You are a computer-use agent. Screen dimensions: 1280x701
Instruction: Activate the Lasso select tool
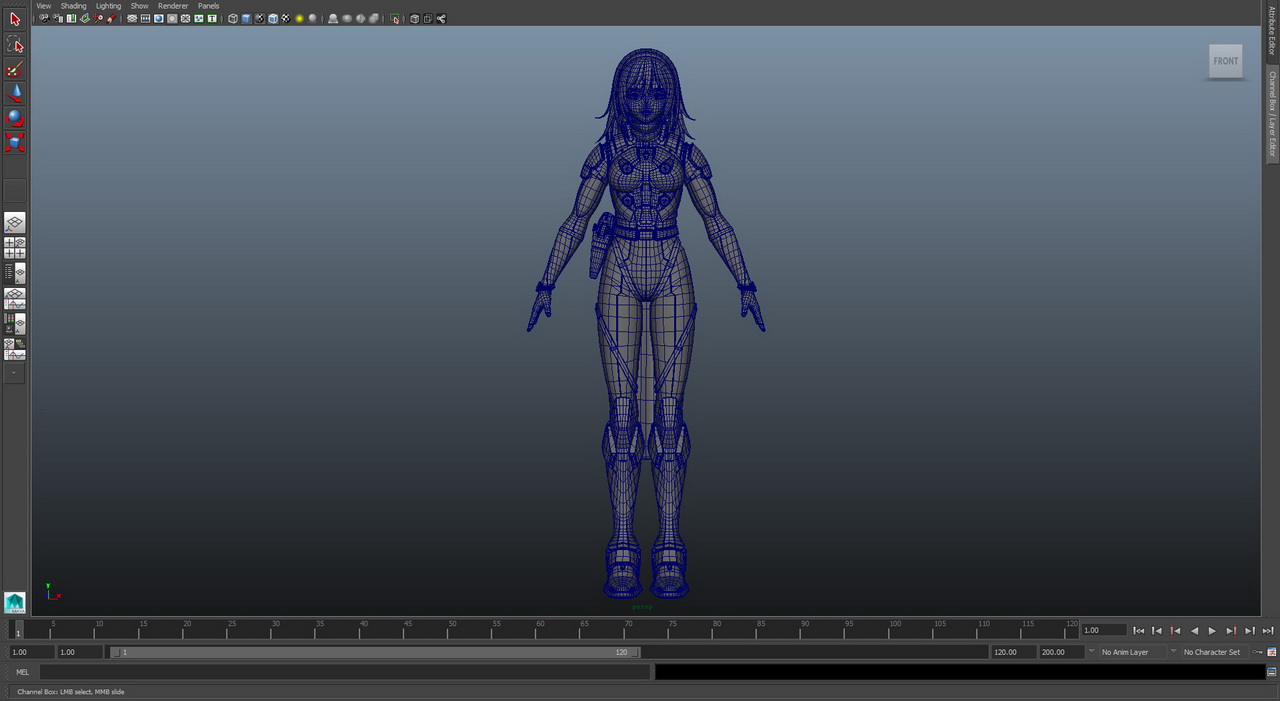pos(15,44)
